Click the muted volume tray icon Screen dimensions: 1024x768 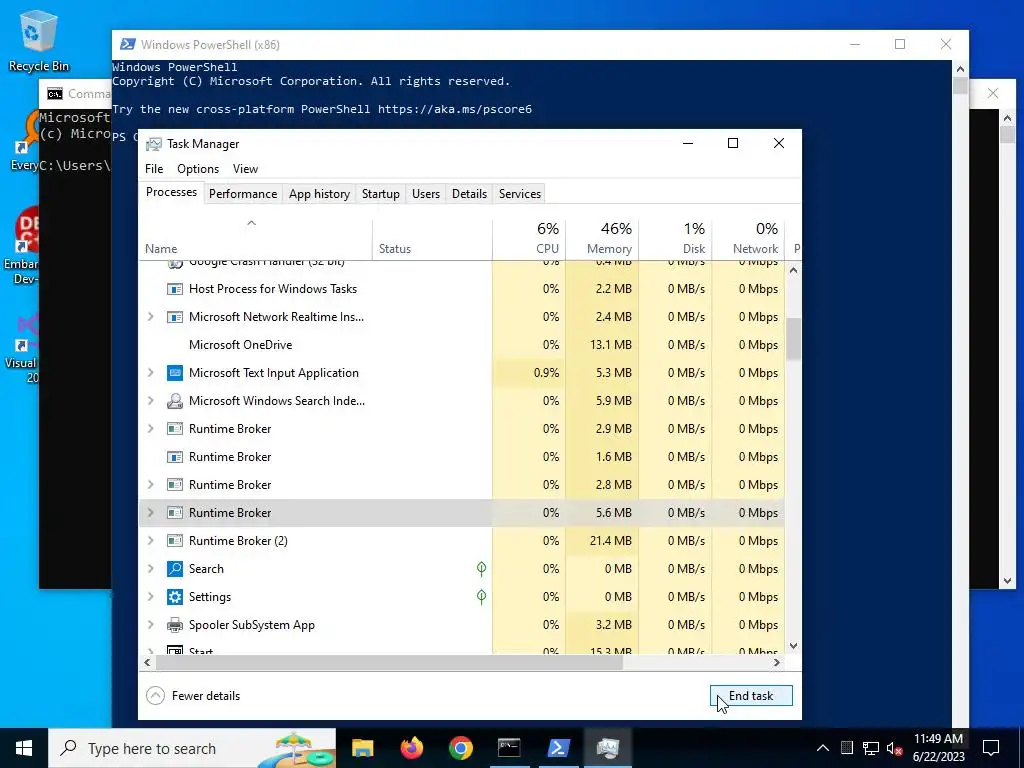coord(895,748)
